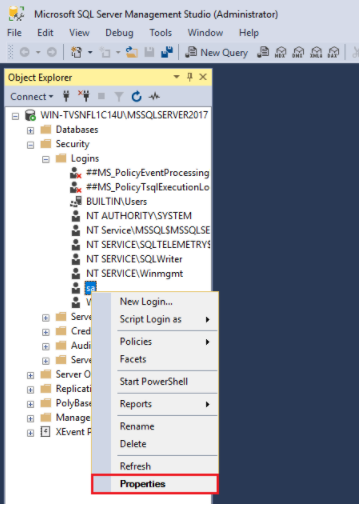This screenshot has width=360, height=506.
Task: Click the Analysis Services MDX Query icon
Action: 280,52
